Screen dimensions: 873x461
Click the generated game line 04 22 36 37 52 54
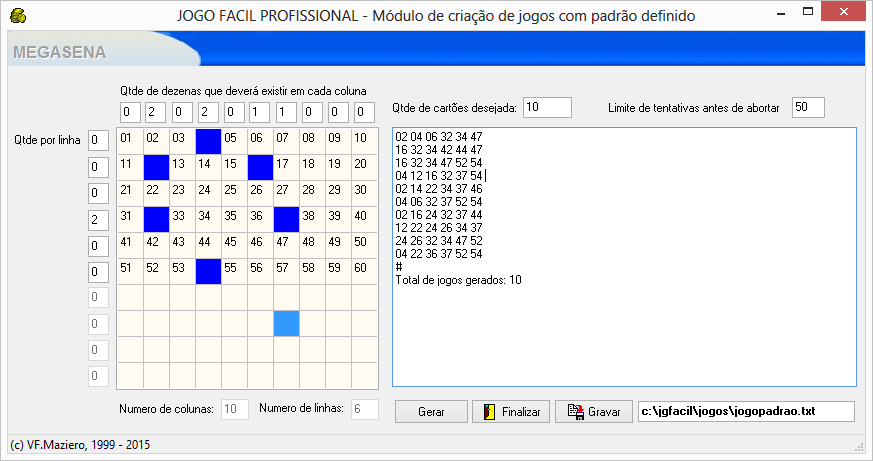[439, 254]
